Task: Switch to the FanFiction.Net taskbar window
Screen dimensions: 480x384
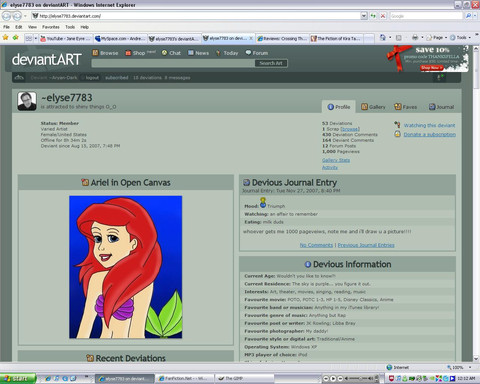Action: (183, 378)
